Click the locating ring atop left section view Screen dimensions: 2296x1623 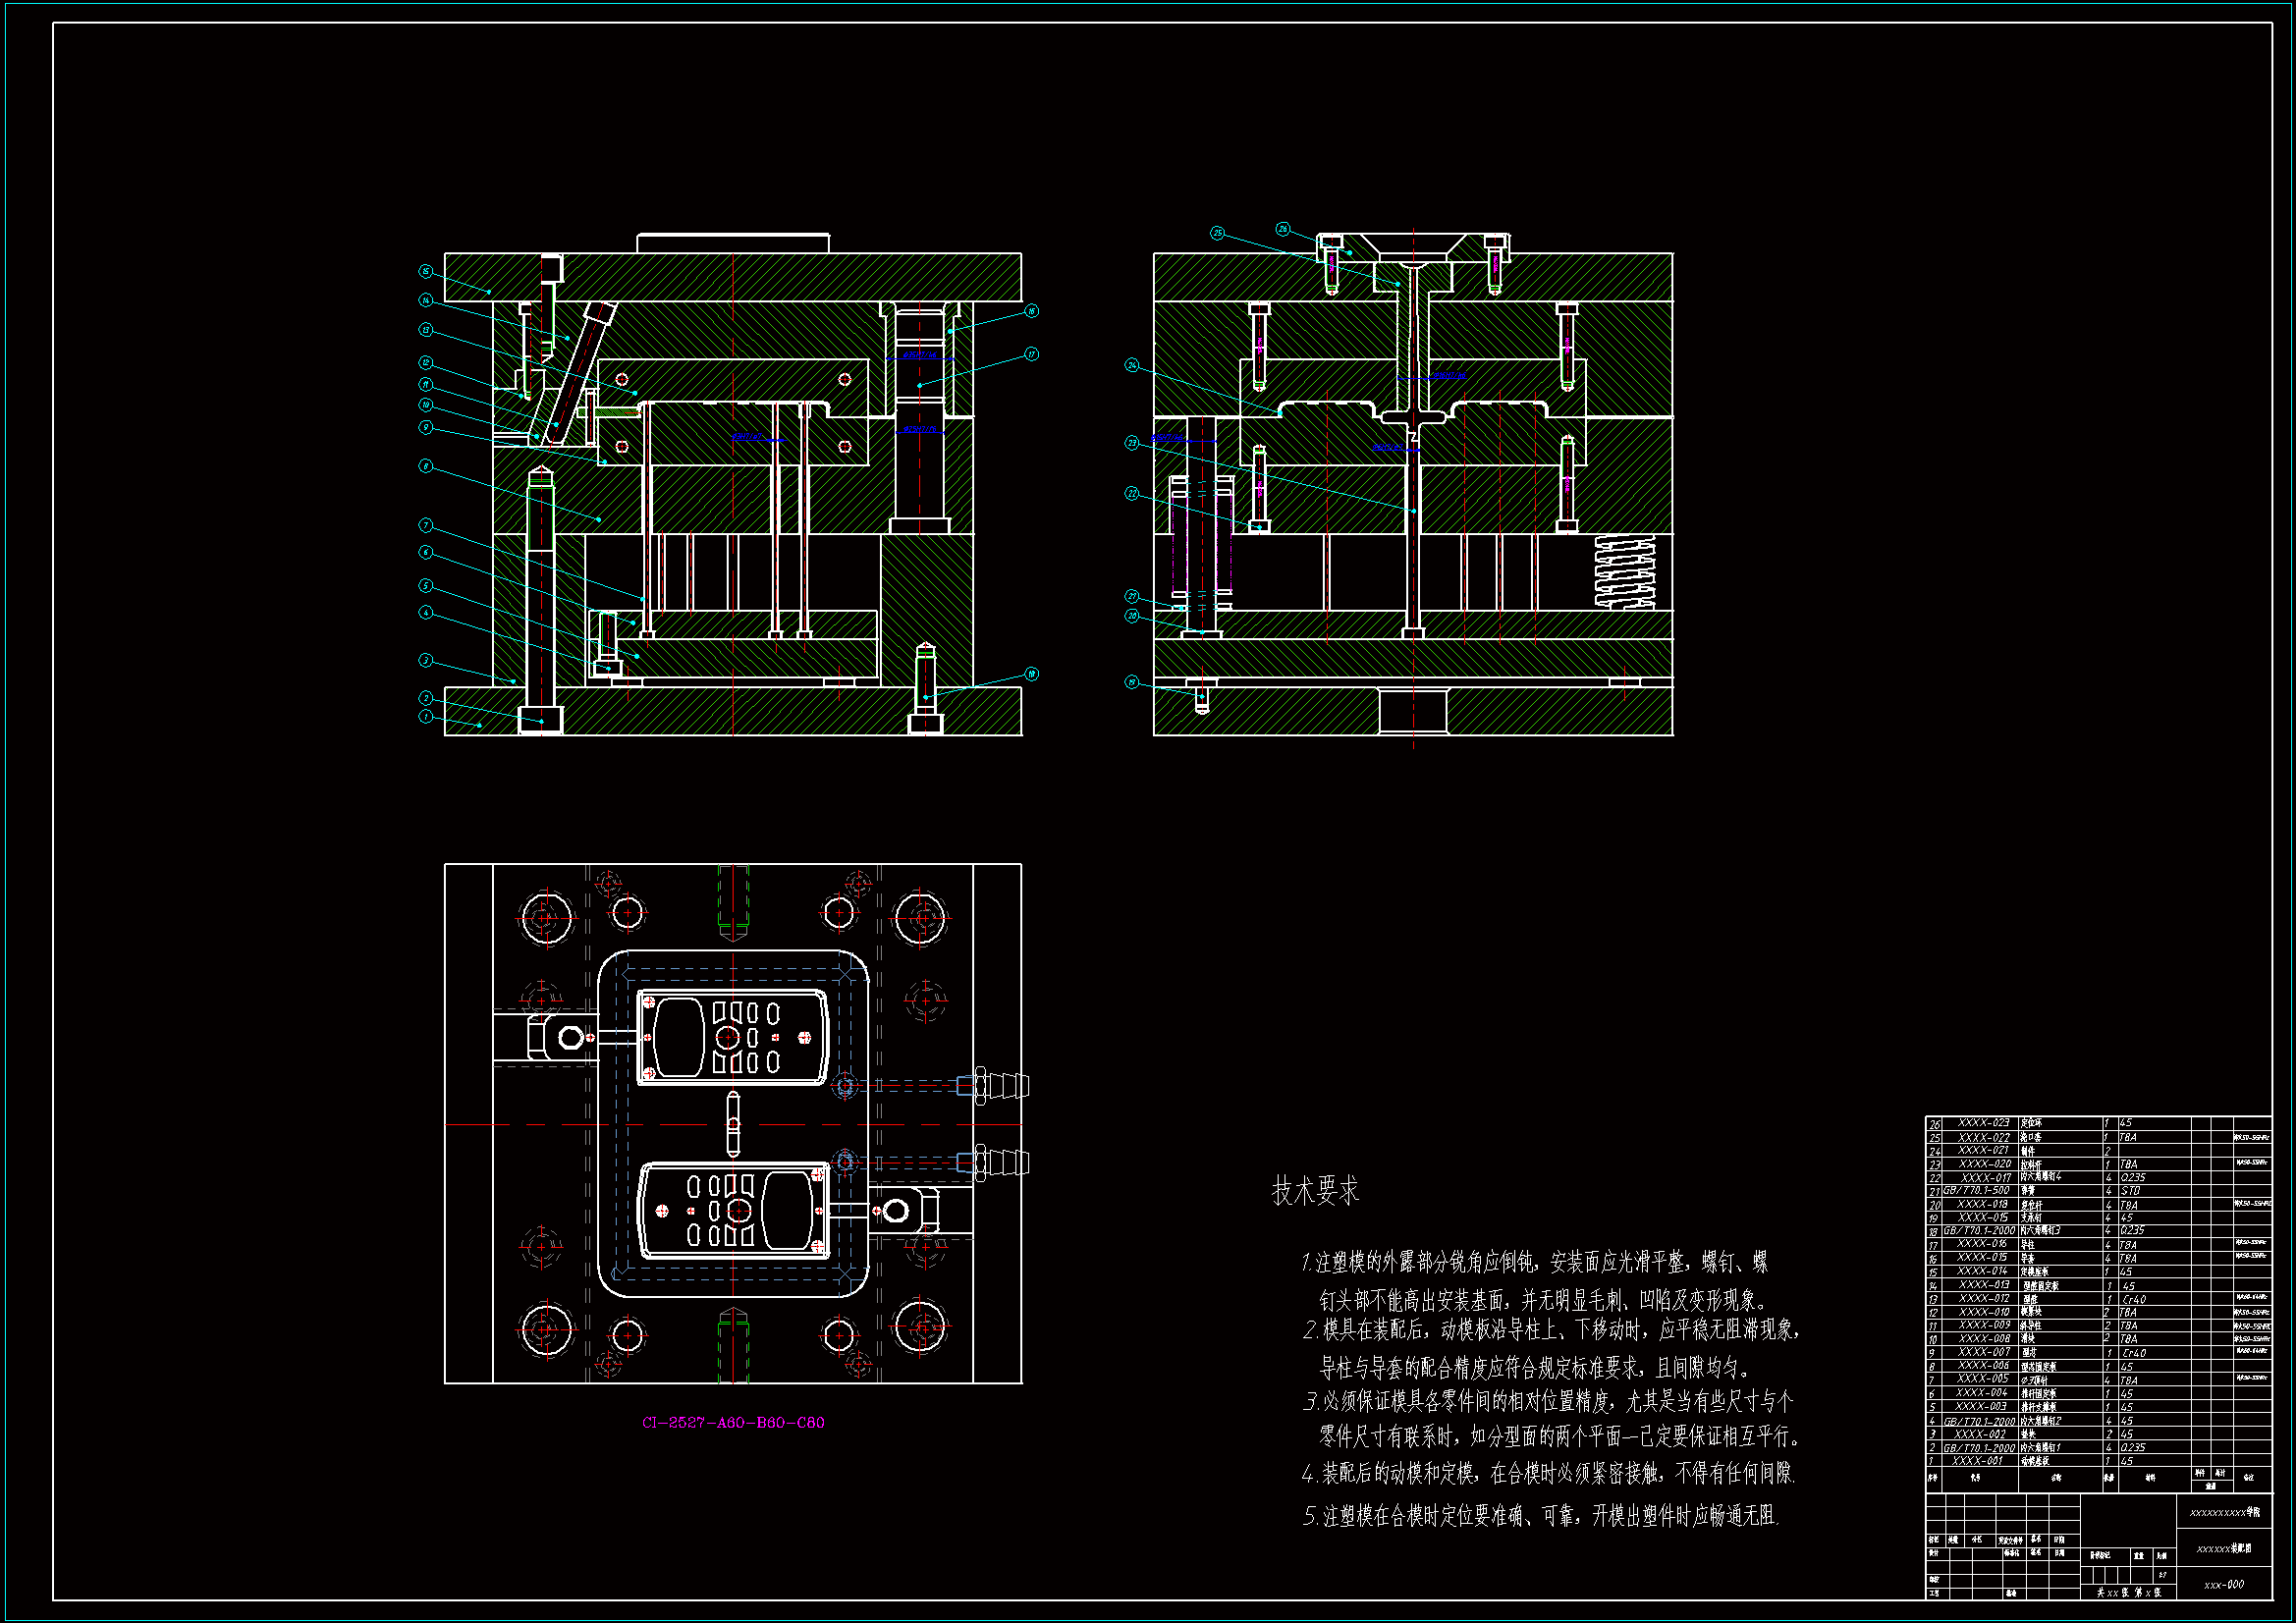[733, 243]
